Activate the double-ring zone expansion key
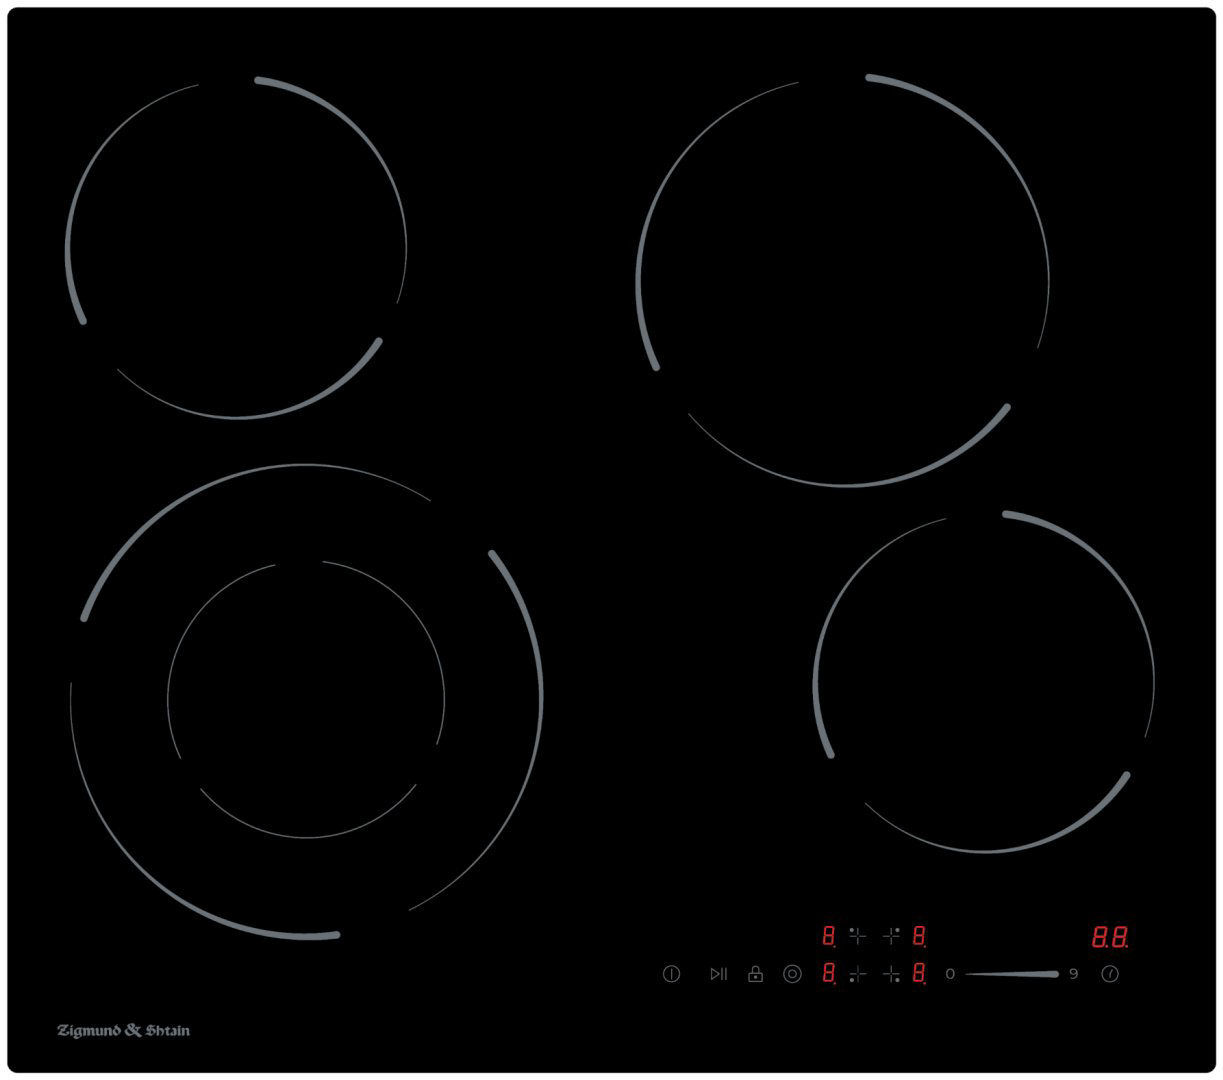1223x1080 pixels. (792, 974)
